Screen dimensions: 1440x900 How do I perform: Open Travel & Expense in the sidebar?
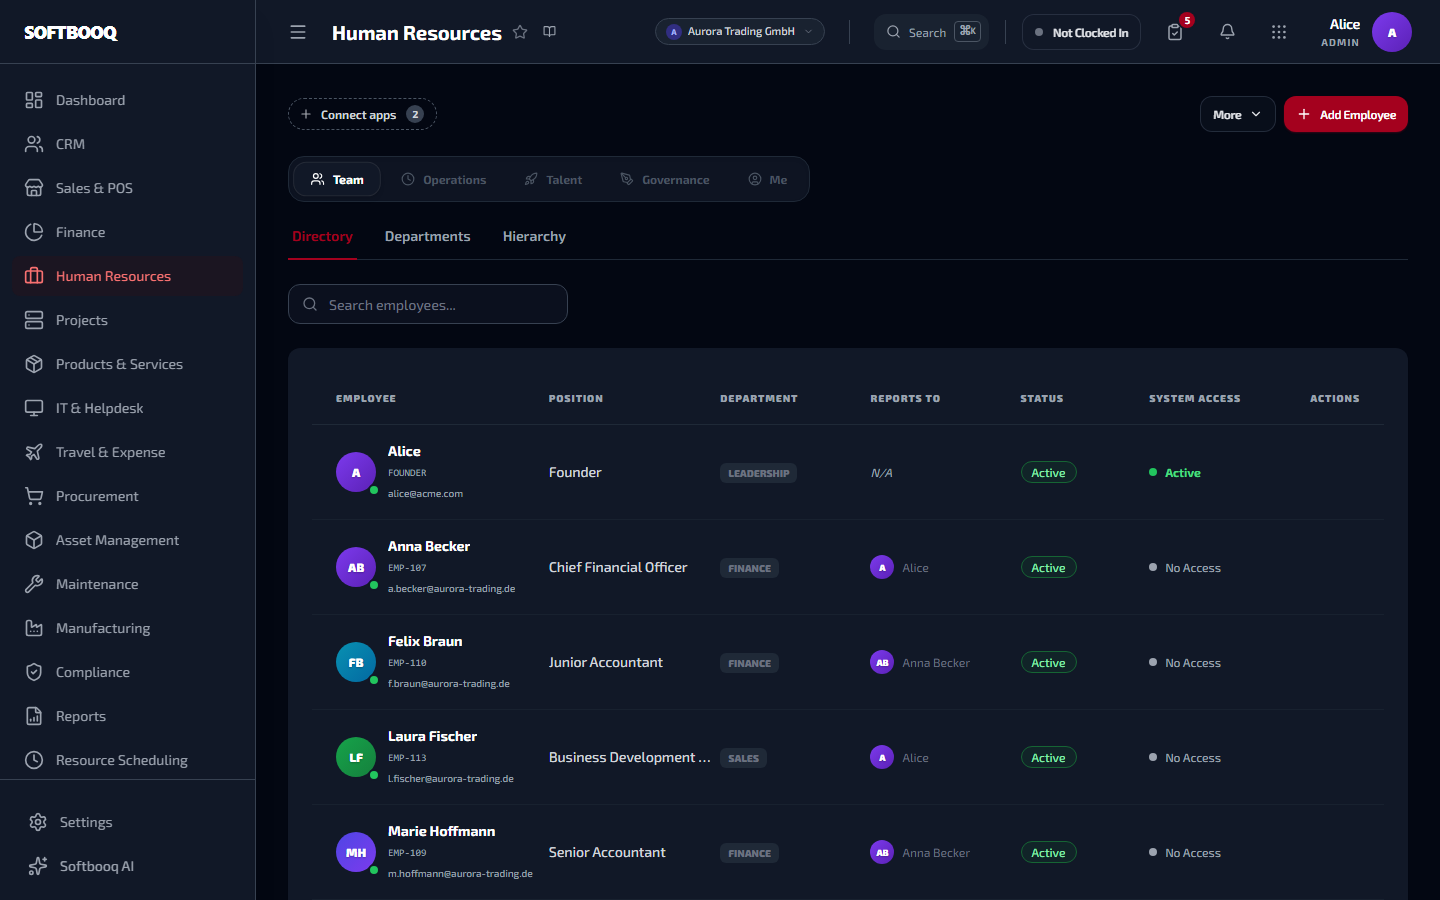click(128, 452)
